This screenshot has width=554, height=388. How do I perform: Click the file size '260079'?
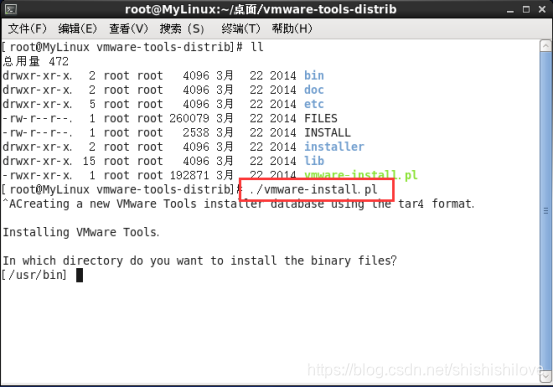pos(189,118)
